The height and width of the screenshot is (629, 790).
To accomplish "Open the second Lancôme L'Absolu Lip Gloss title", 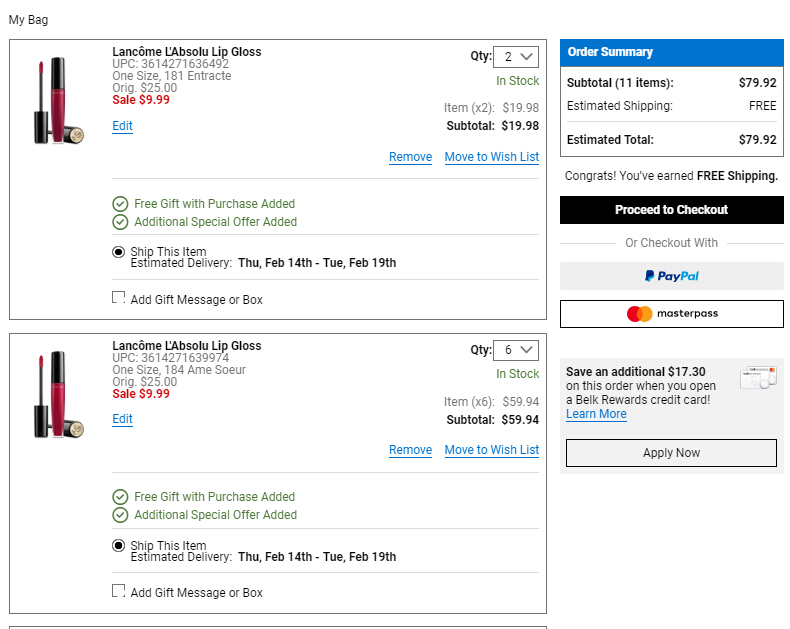I will pyautogui.click(x=186, y=346).
